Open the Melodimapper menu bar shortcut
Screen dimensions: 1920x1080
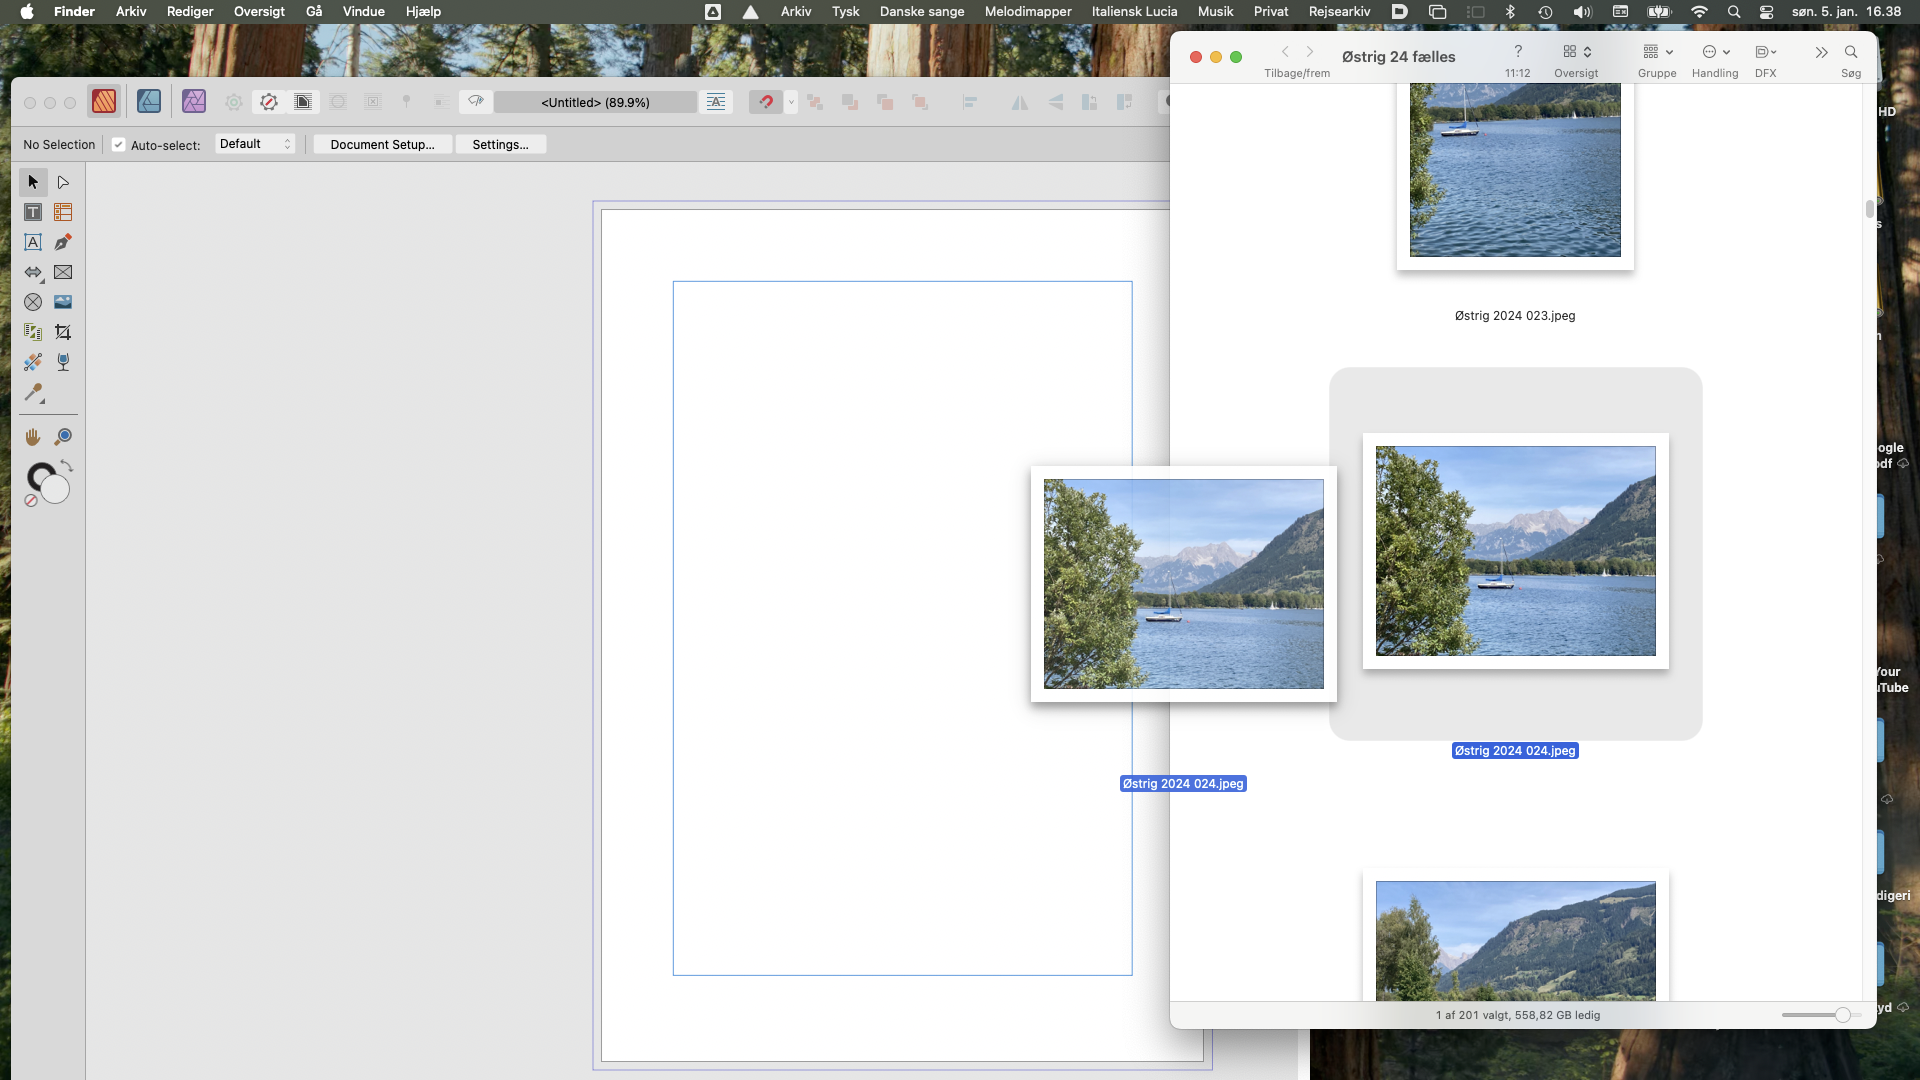[x=1028, y=12]
